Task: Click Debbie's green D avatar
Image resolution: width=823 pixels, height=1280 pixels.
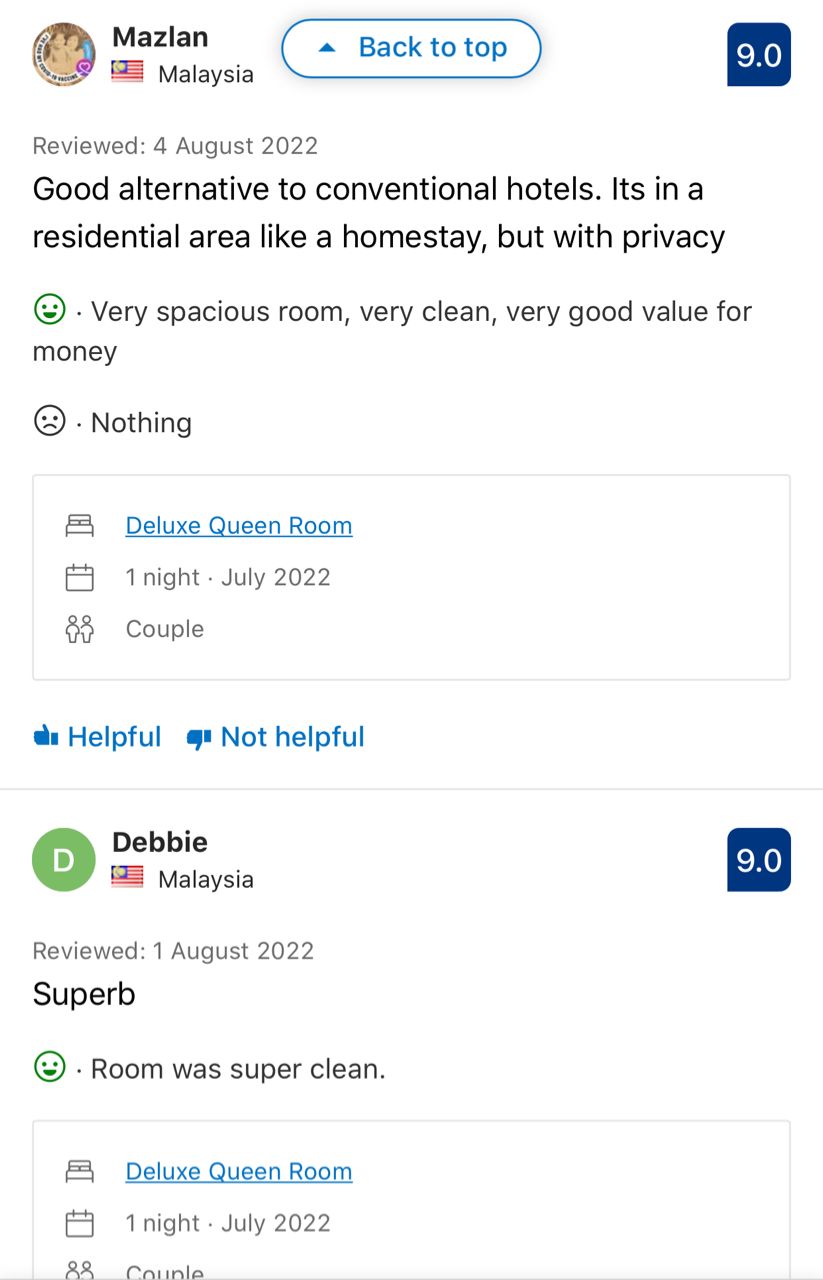Action: (x=64, y=860)
